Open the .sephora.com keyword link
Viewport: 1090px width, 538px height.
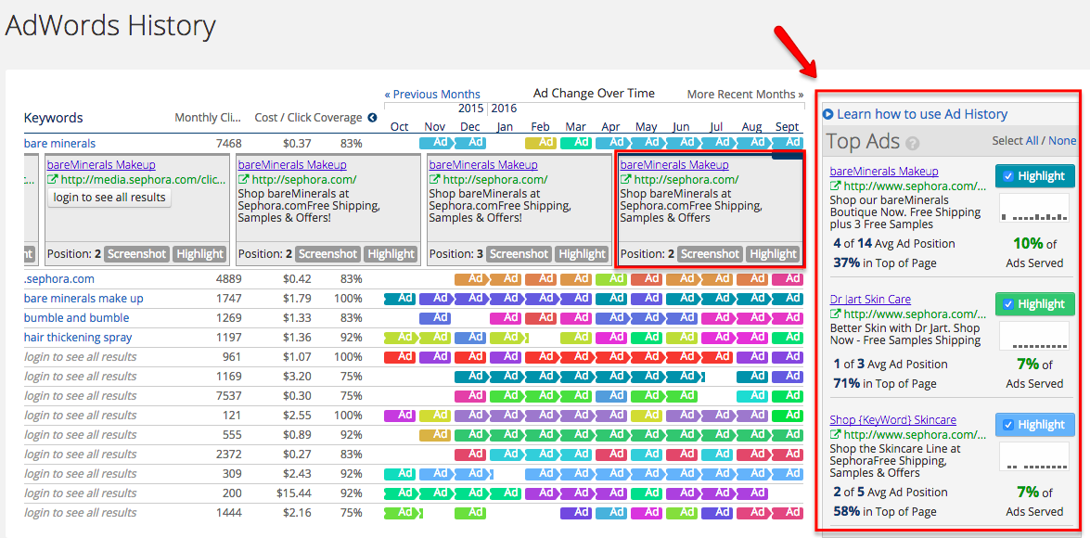point(59,279)
